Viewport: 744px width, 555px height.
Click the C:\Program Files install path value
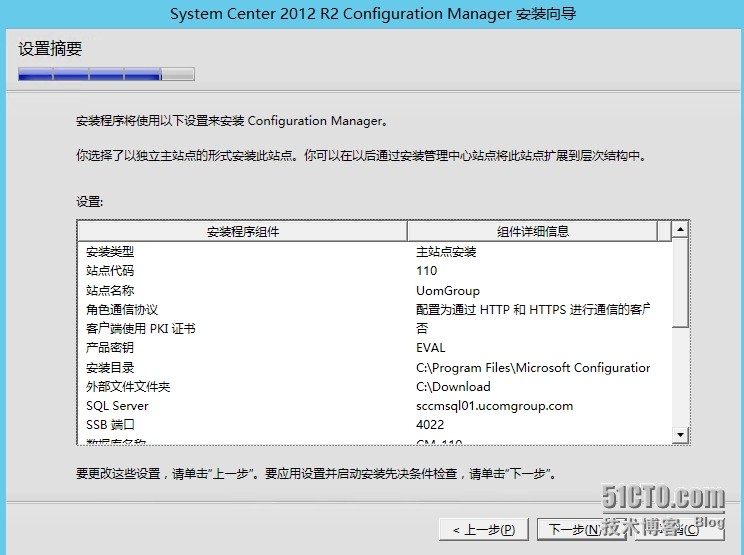[533, 368]
